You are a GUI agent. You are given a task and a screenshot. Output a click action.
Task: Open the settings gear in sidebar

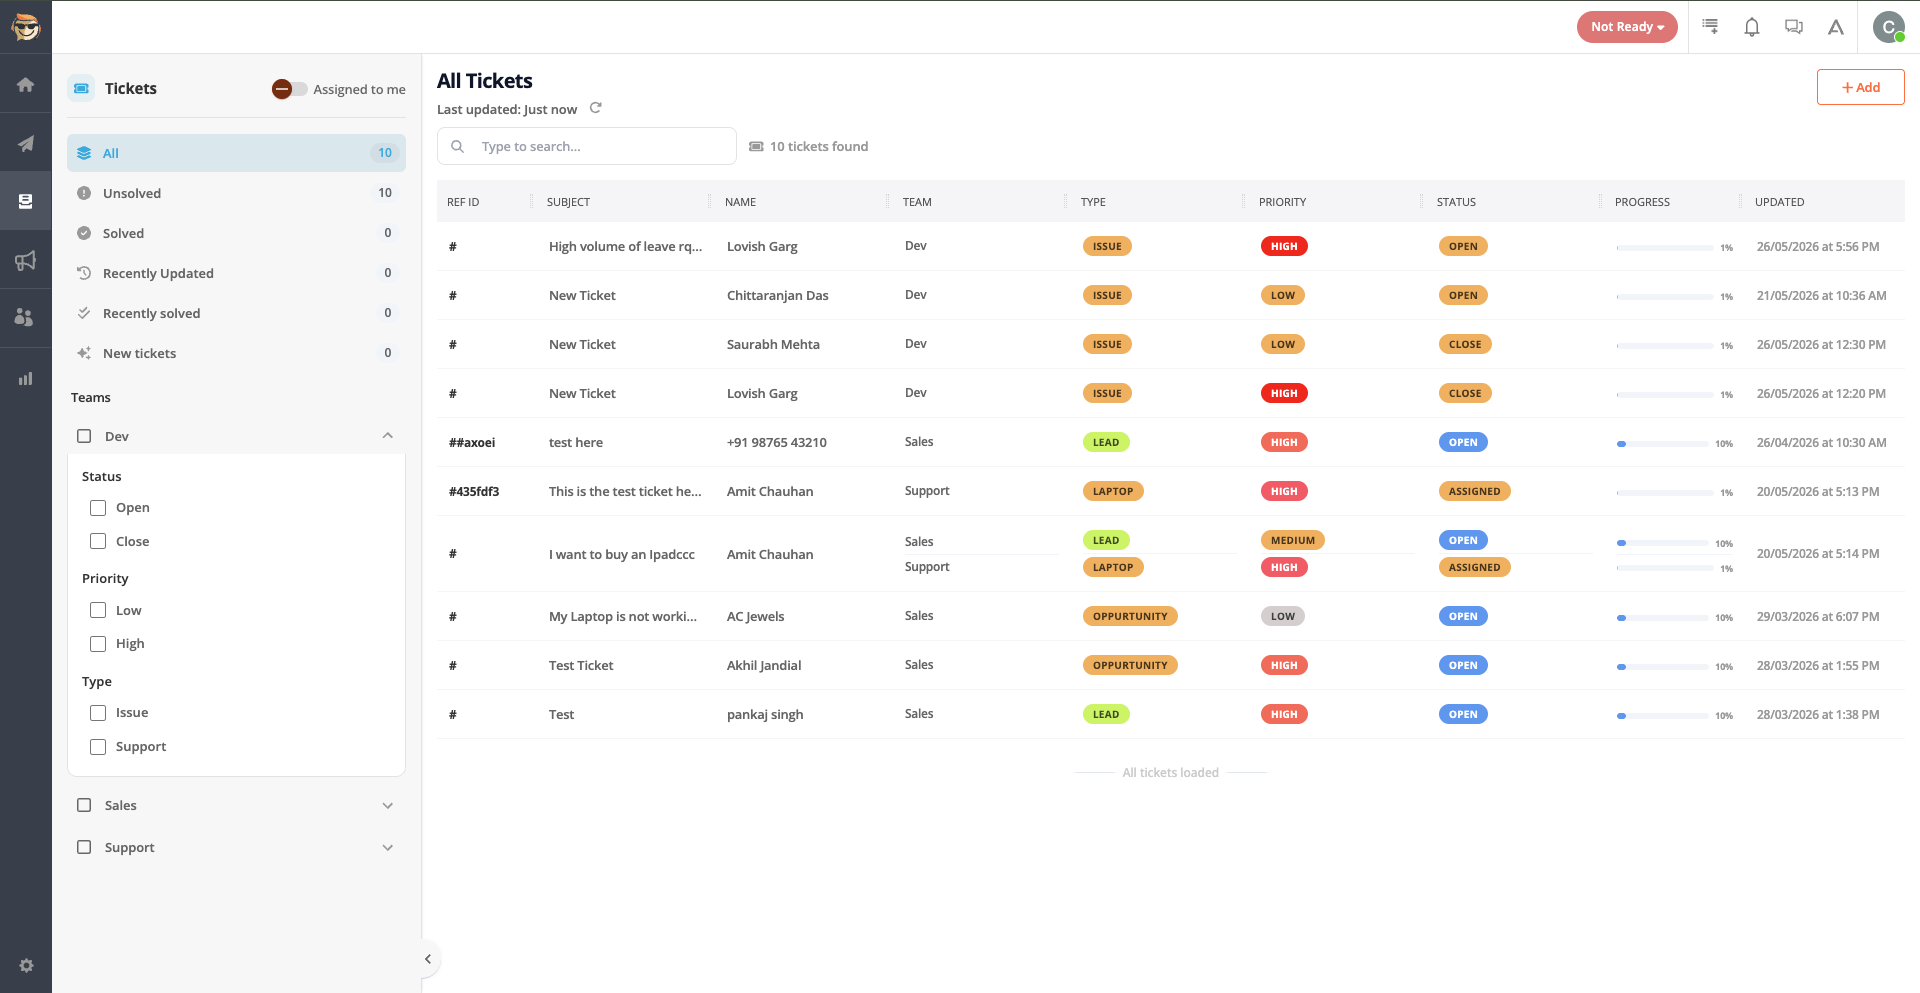coord(26,965)
